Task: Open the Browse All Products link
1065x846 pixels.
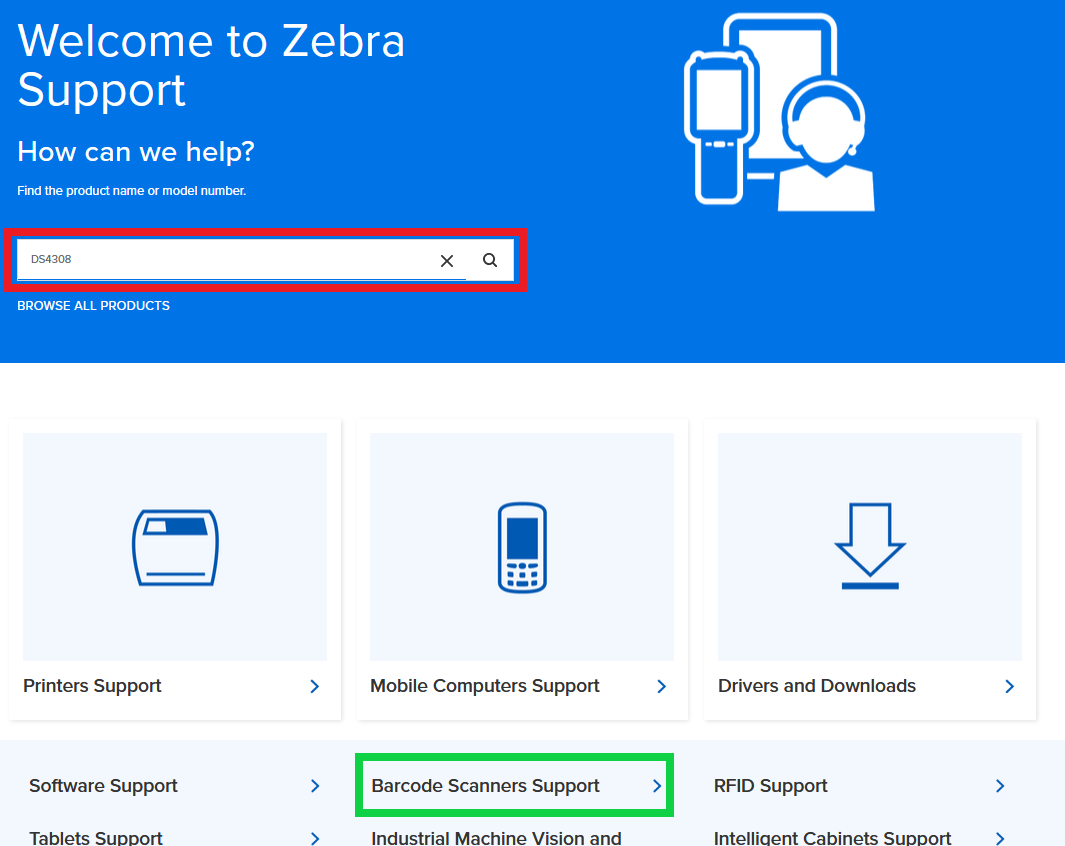Action: tap(93, 305)
